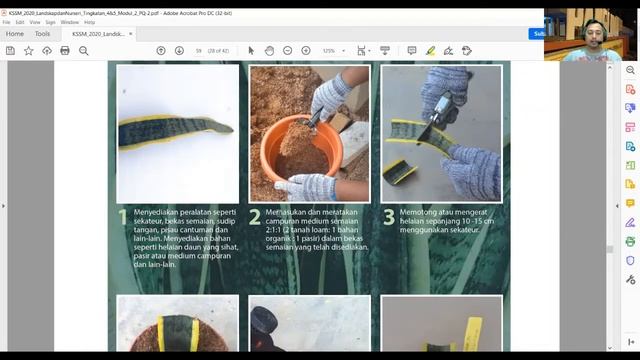Switch to the Home tab

(15, 34)
